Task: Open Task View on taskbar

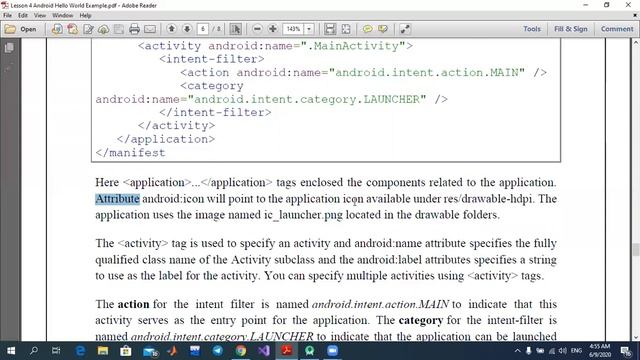Action: tap(56, 351)
